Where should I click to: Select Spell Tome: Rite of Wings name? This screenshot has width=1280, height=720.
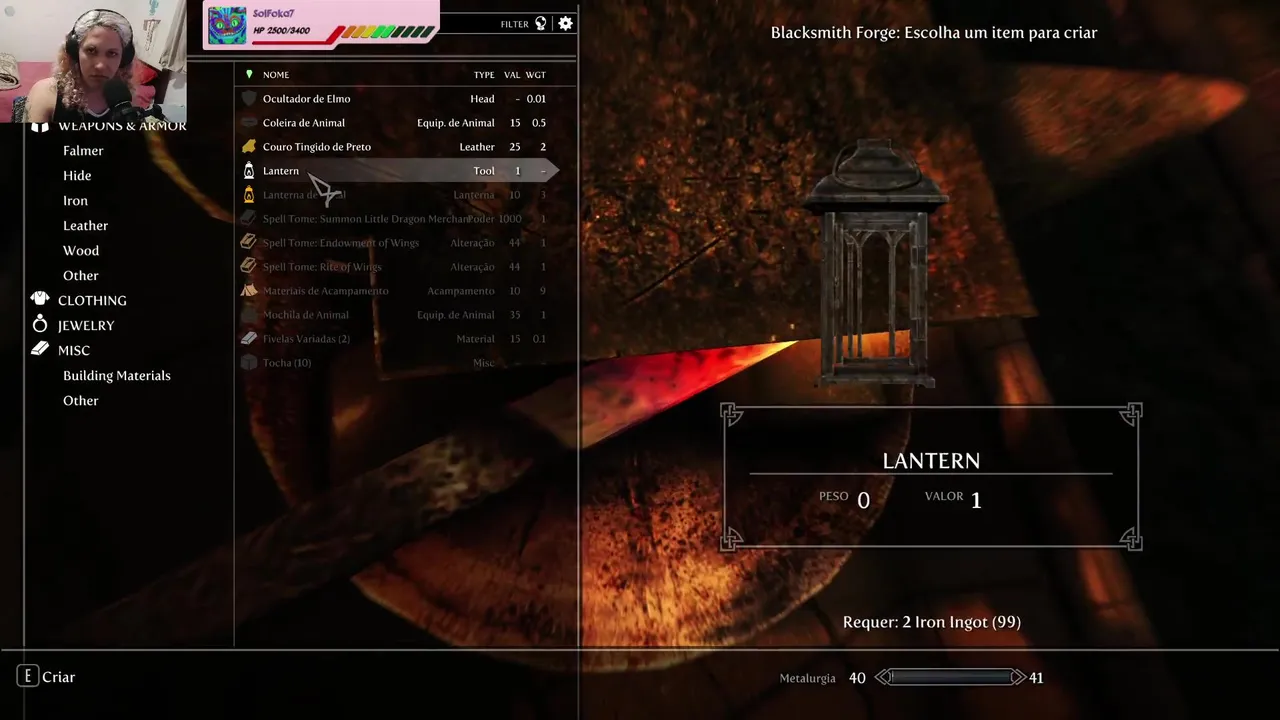(x=322, y=267)
